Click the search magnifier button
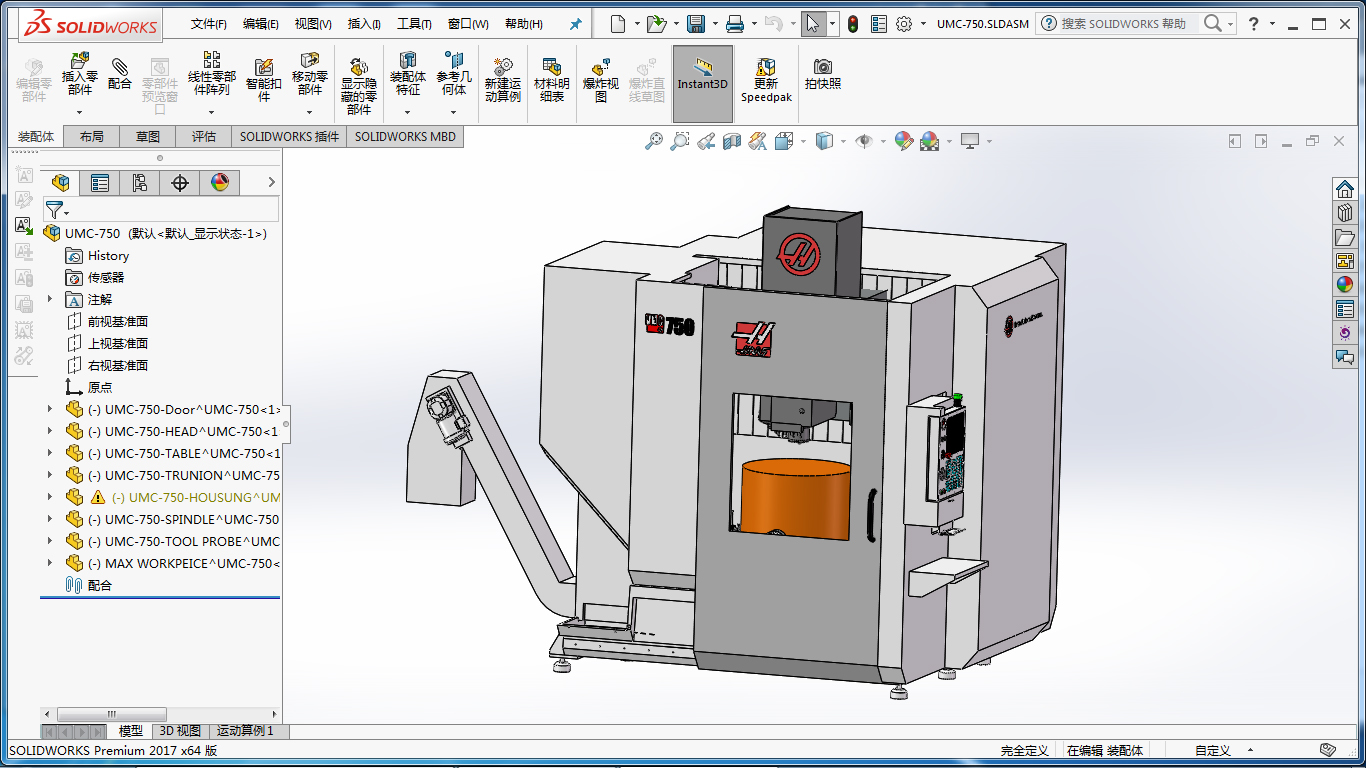The image size is (1366, 768). point(1212,23)
